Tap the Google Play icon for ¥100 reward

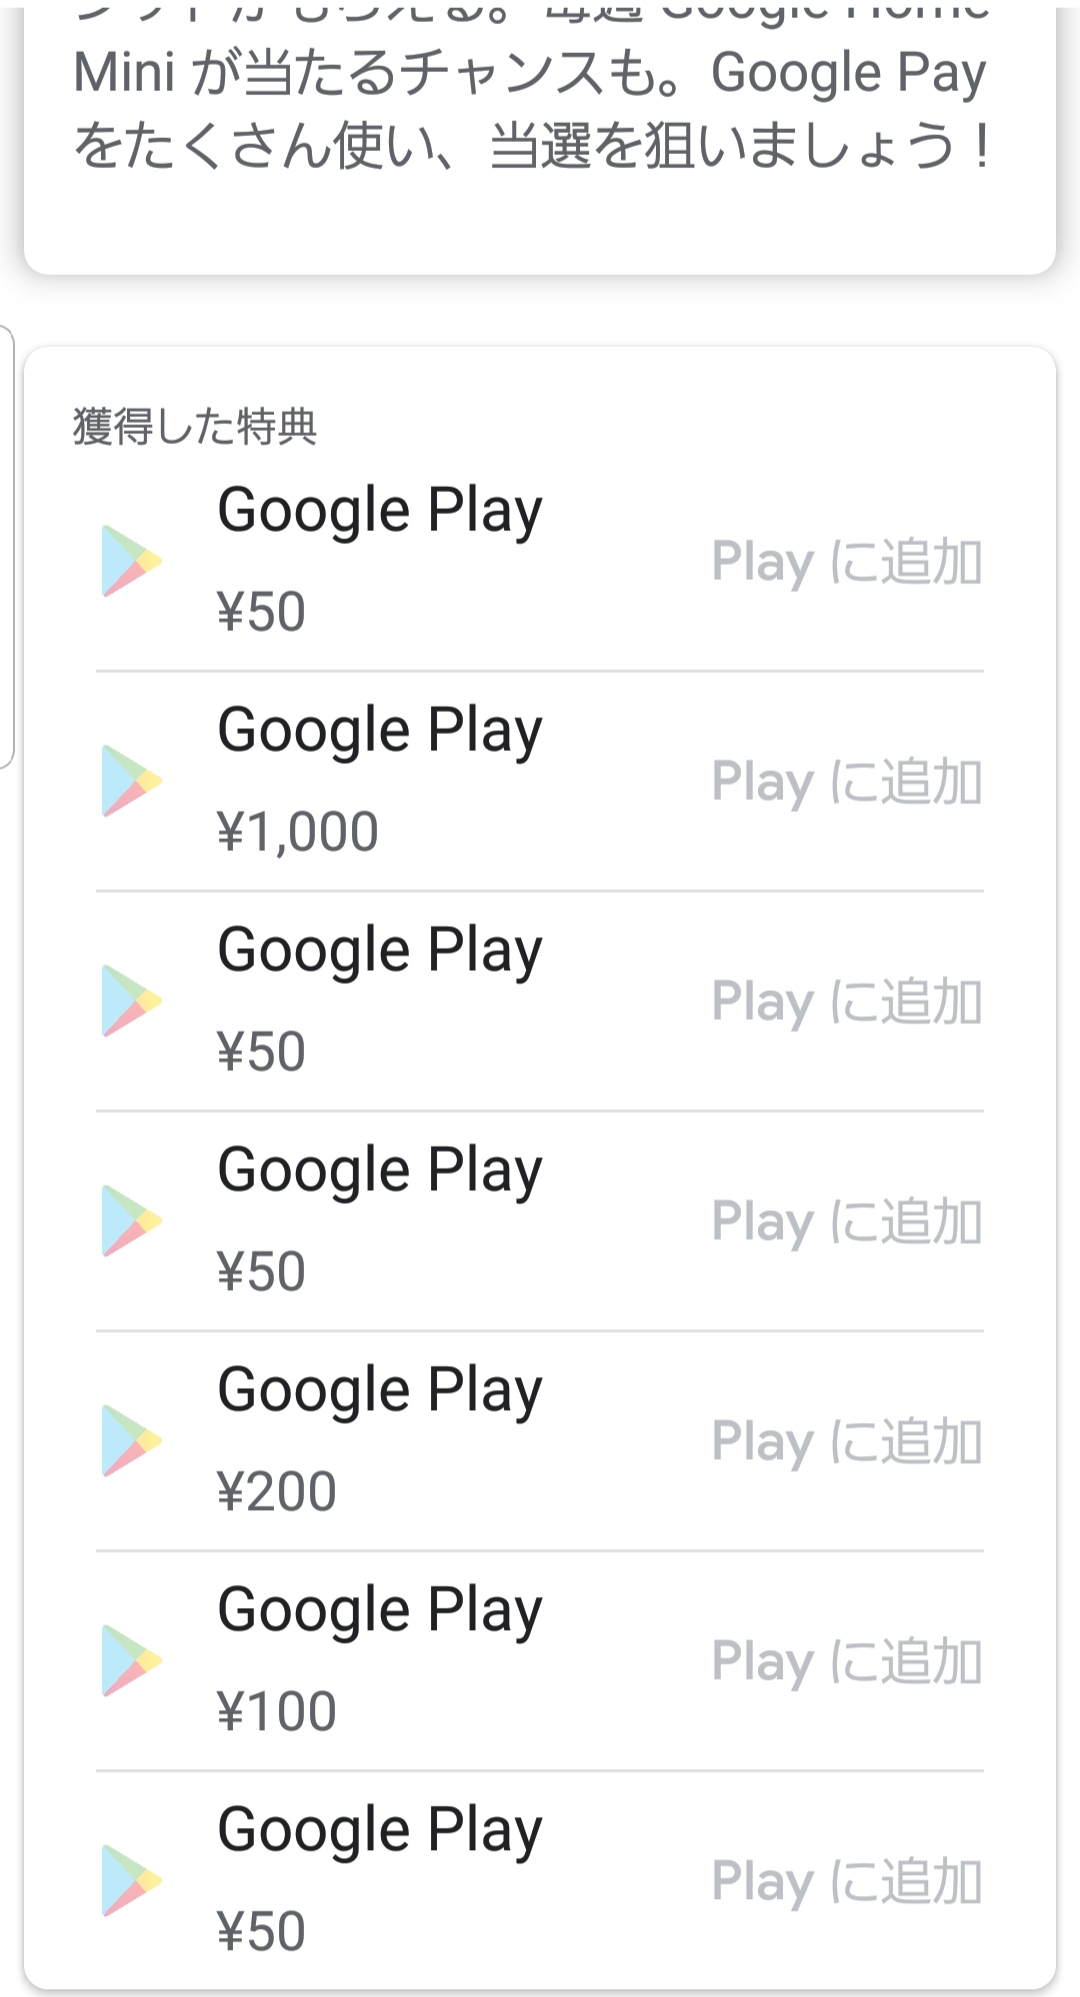click(x=131, y=1661)
